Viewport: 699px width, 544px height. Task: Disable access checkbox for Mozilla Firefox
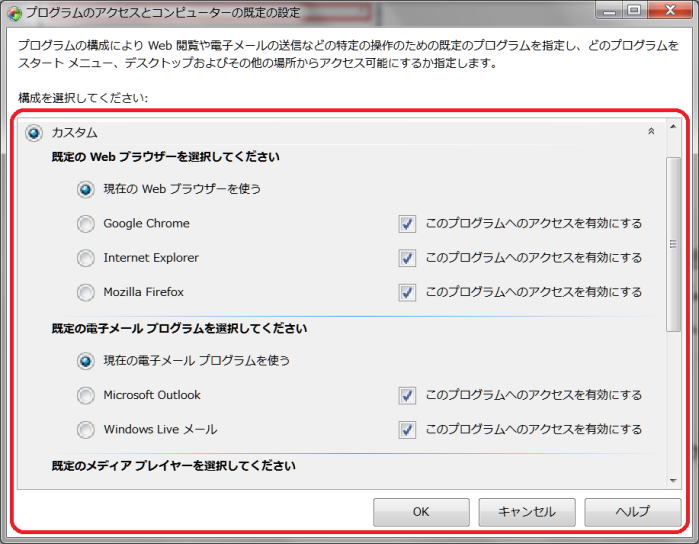click(x=407, y=292)
